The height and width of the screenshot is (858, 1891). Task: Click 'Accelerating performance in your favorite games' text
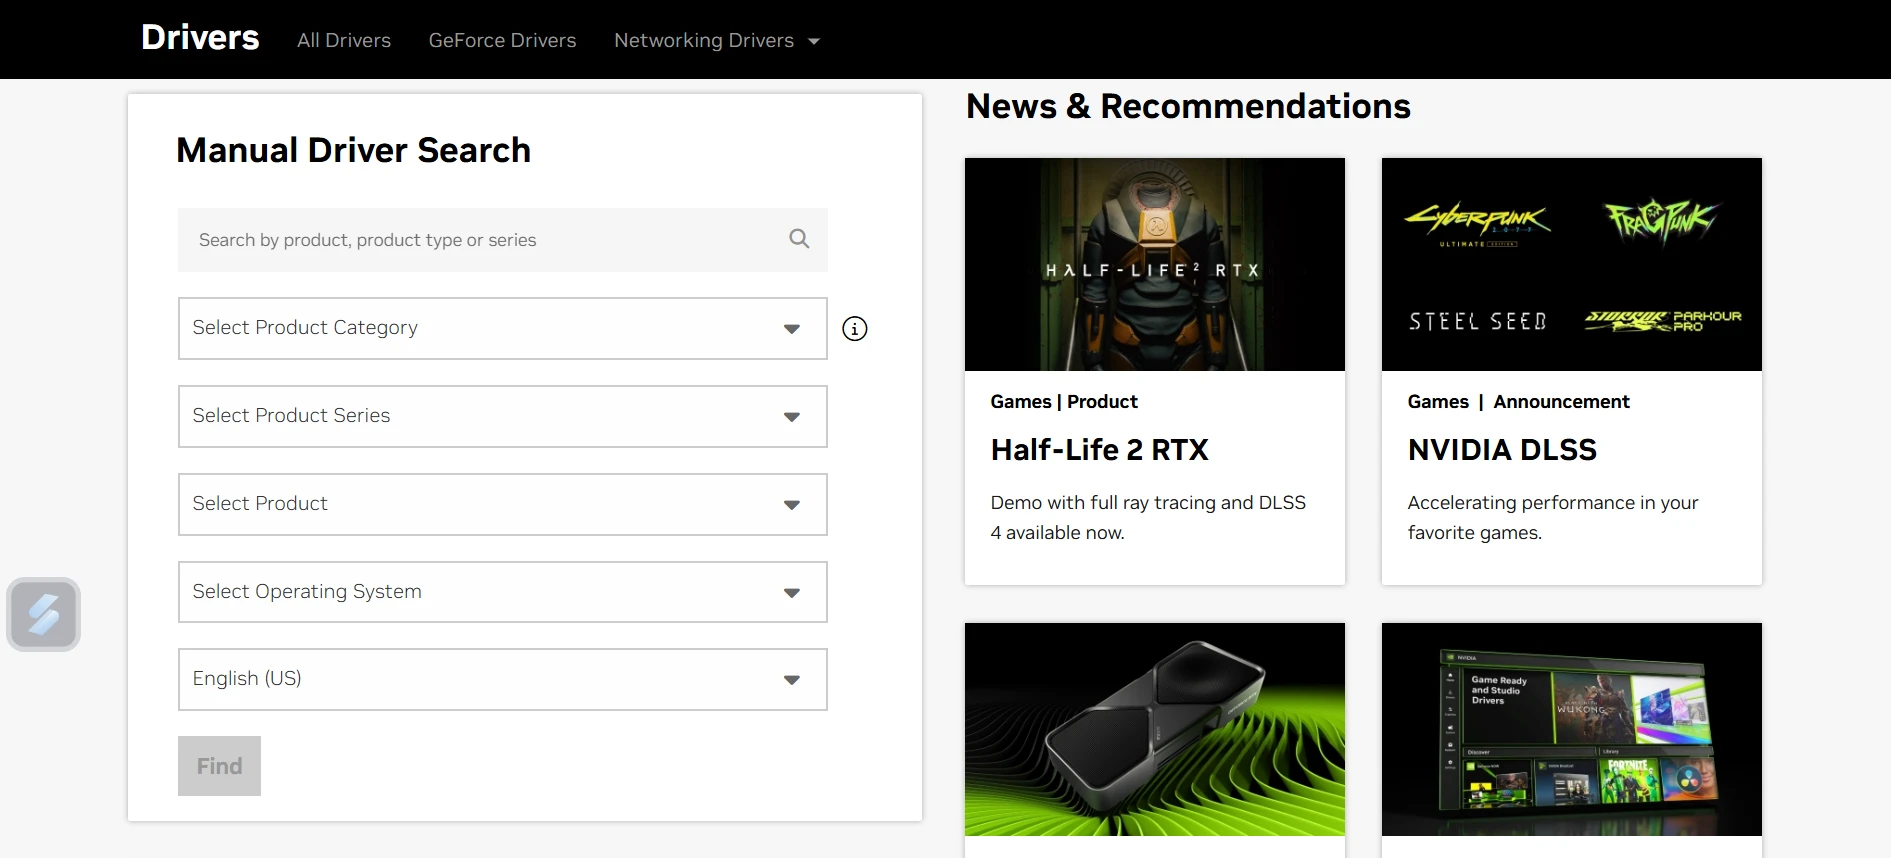point(1553,517)
